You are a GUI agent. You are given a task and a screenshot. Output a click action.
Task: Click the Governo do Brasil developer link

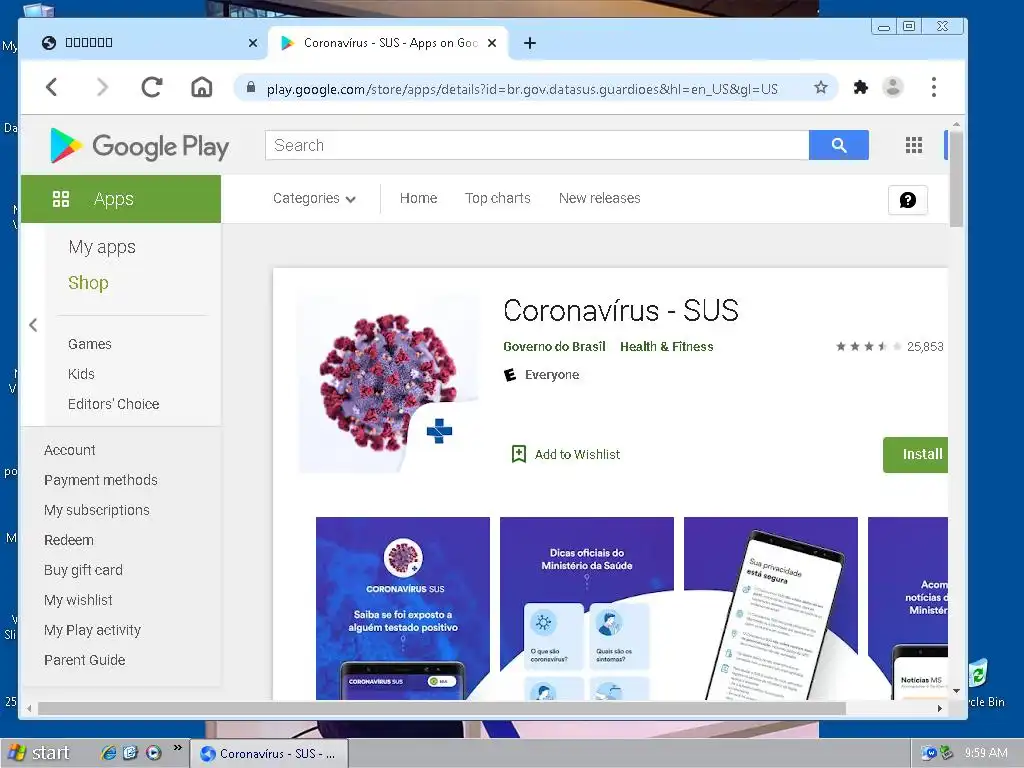click(554, 347)
